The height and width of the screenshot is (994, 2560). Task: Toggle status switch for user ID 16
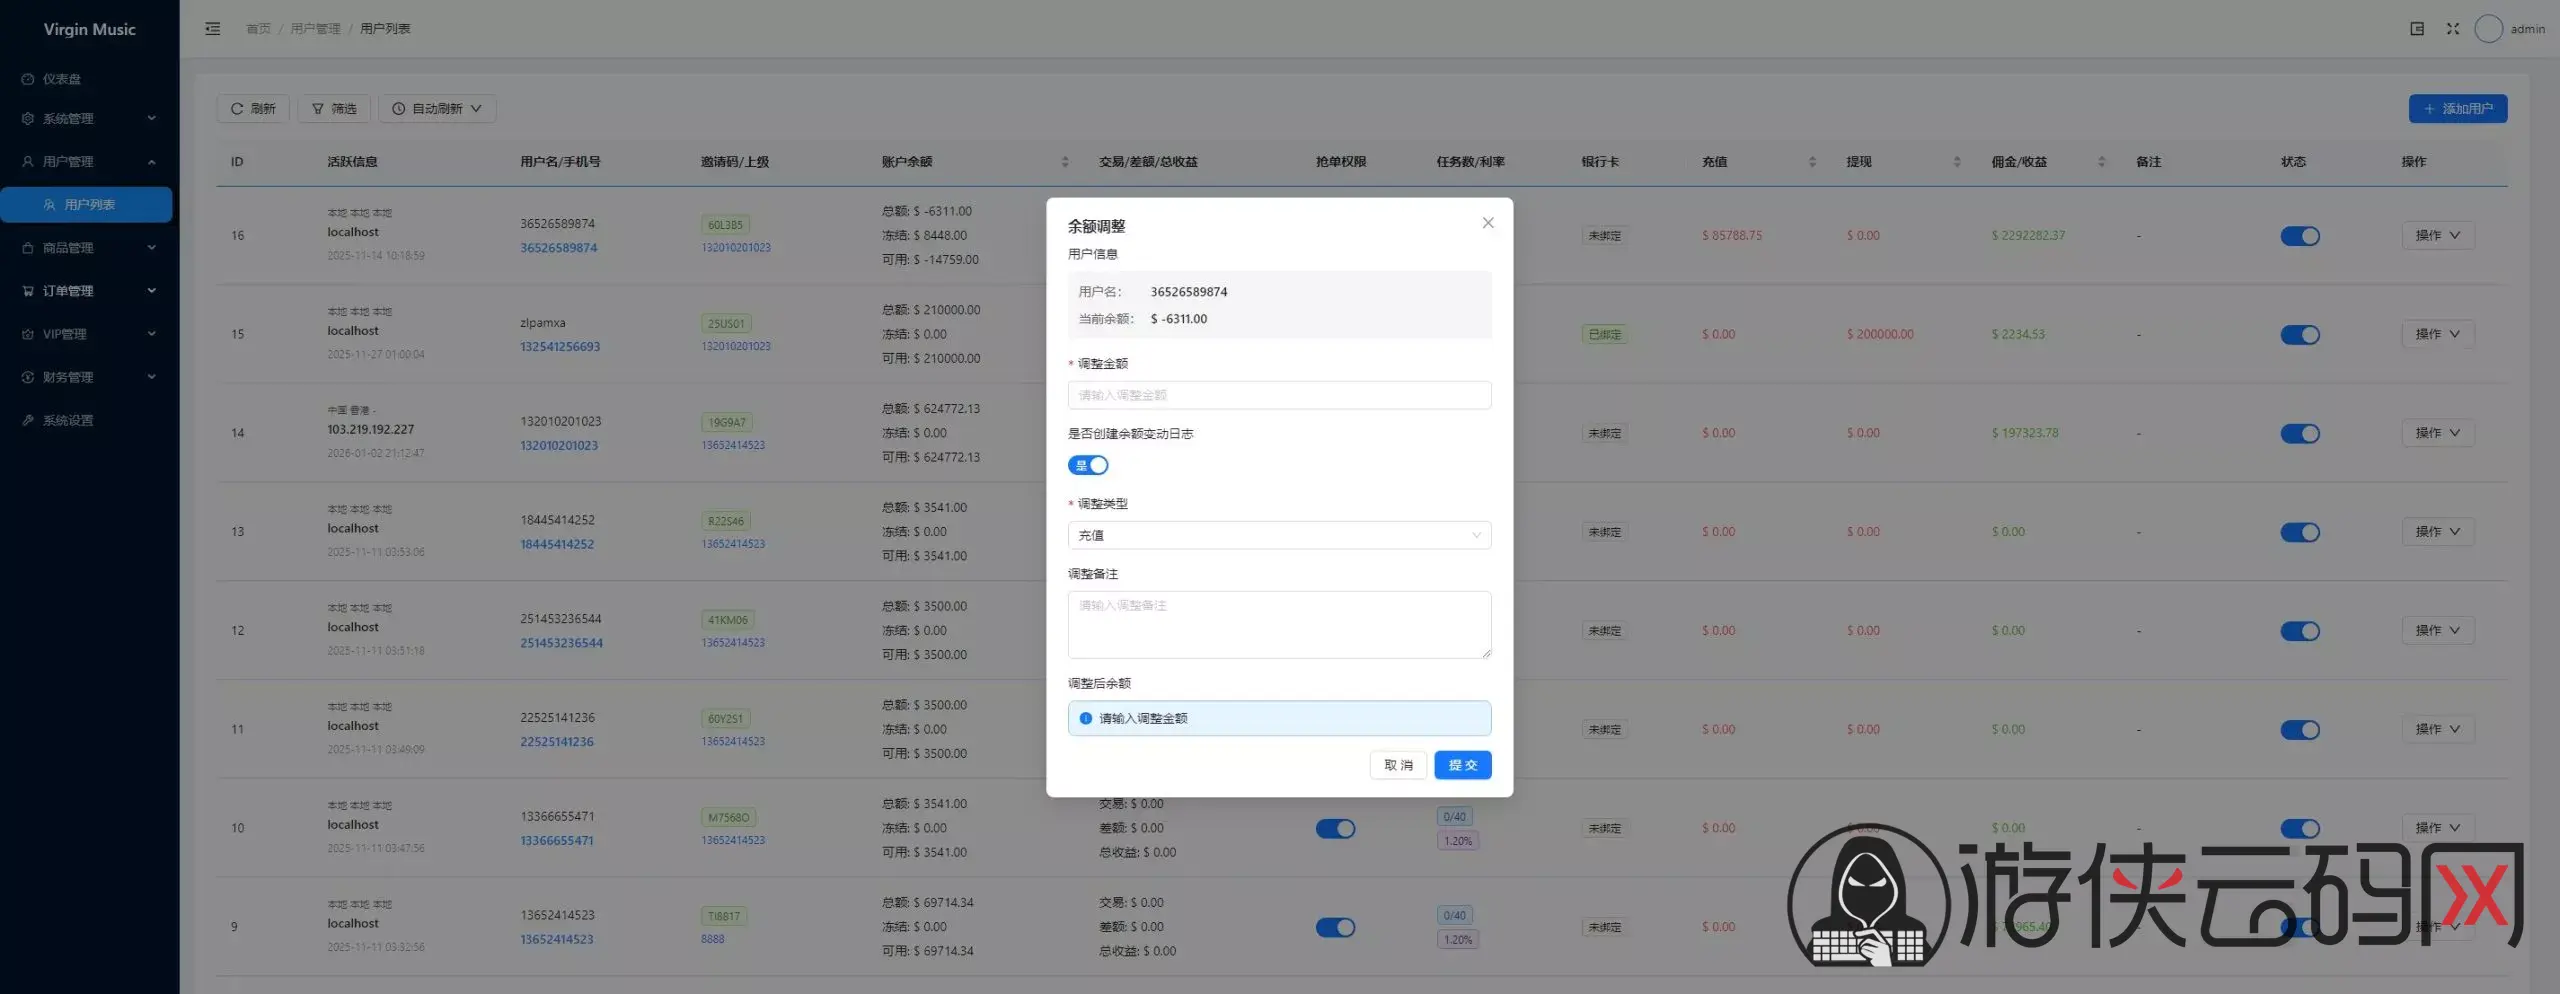[2299, 236]
